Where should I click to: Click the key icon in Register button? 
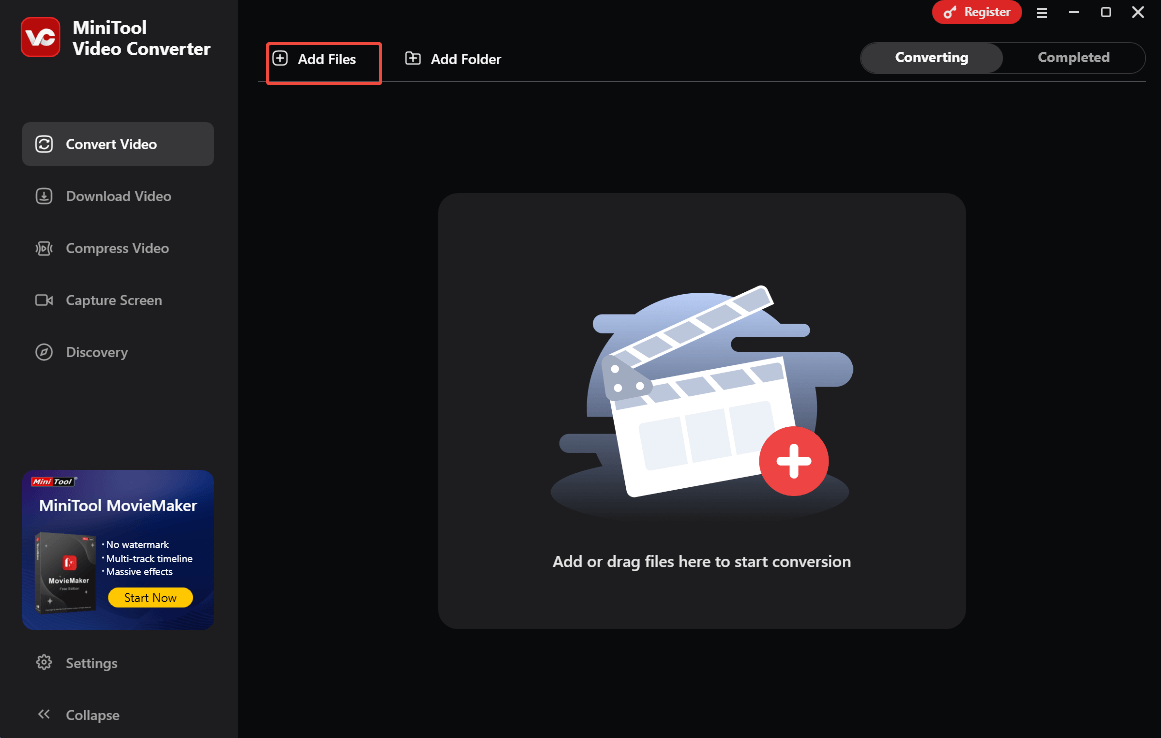(949, 13)
